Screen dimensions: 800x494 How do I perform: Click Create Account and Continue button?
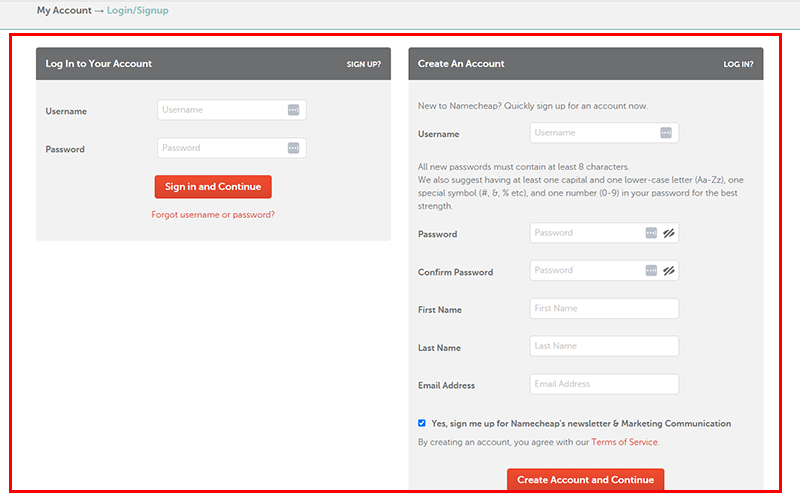pyautogui.click(x=585, y=480)
